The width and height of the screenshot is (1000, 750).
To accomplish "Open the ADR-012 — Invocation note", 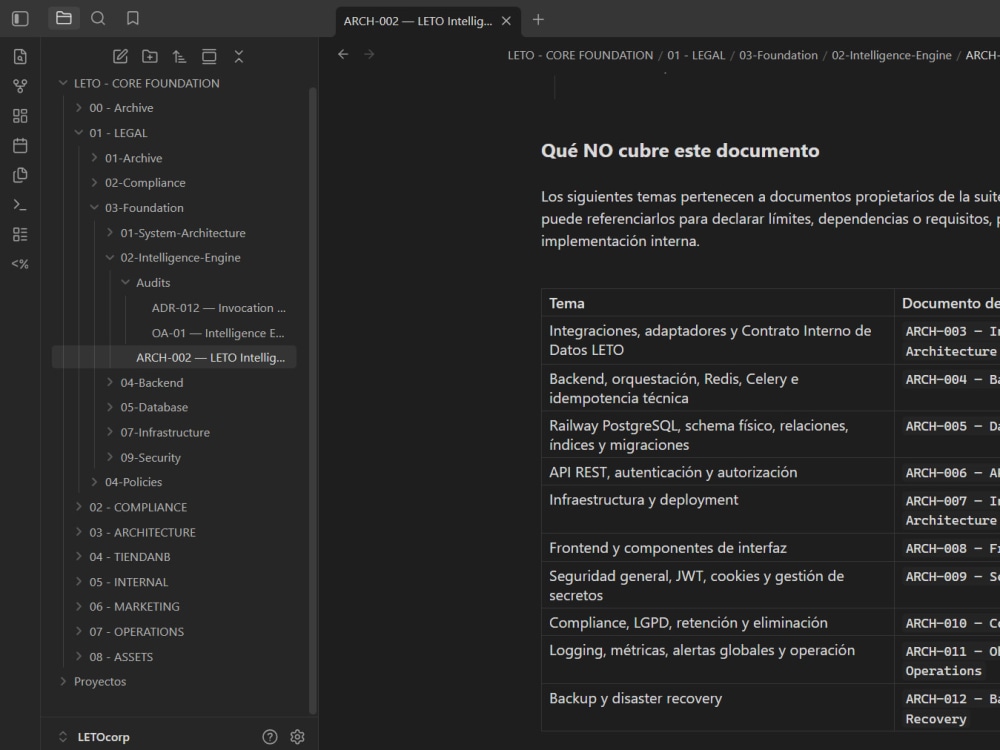I will 219,308.
